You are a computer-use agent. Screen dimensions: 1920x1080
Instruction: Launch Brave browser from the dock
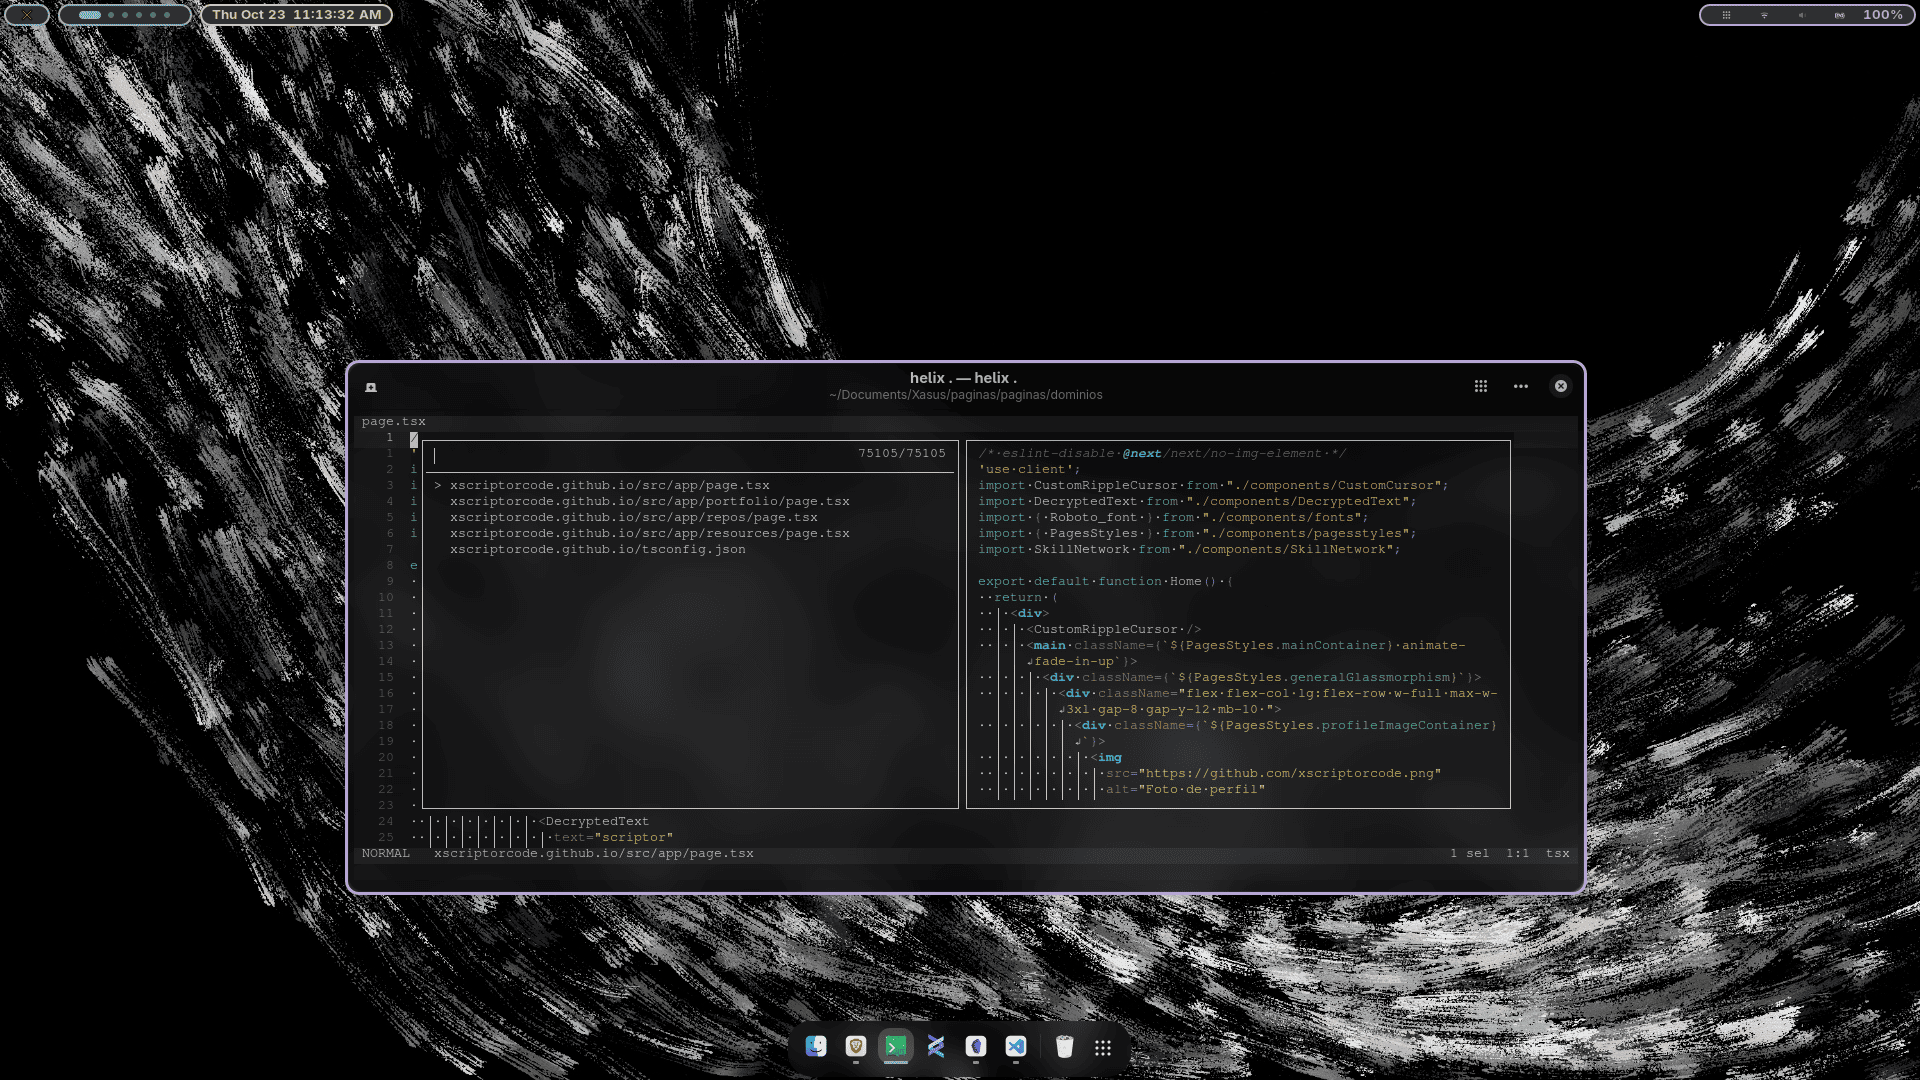(855, 1047)
